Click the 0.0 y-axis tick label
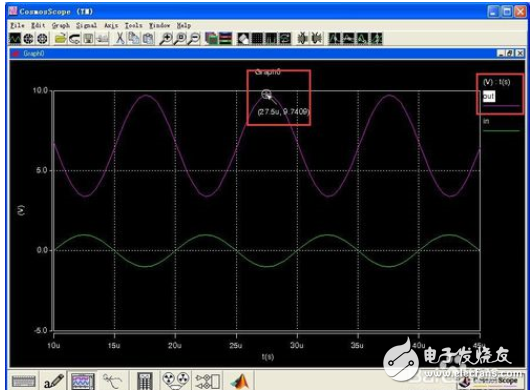This screenshot has width=531, height=390. coord(42,250)
